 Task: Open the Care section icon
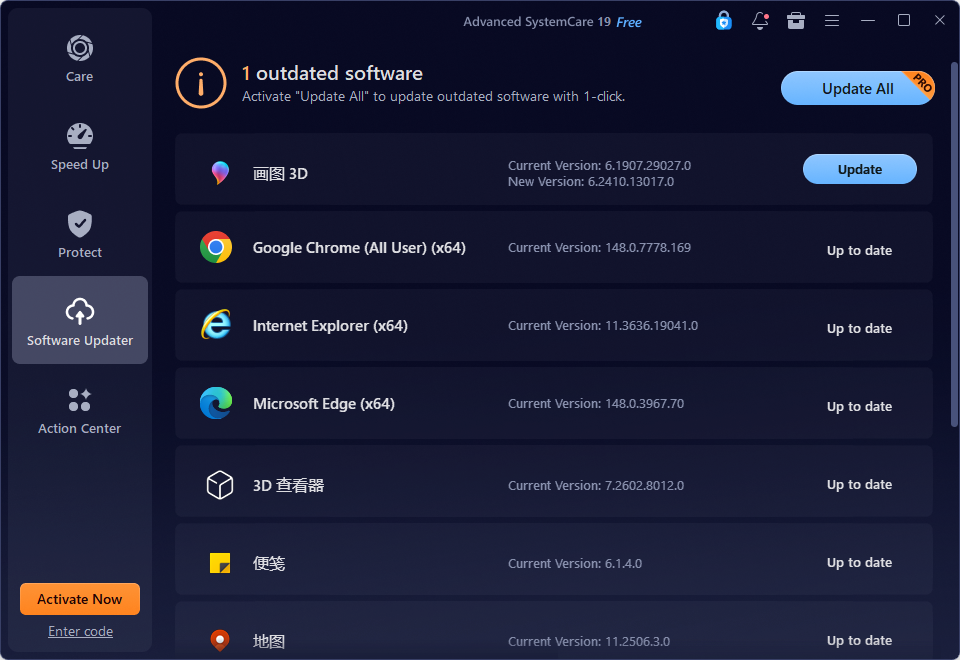coord(80,48)
